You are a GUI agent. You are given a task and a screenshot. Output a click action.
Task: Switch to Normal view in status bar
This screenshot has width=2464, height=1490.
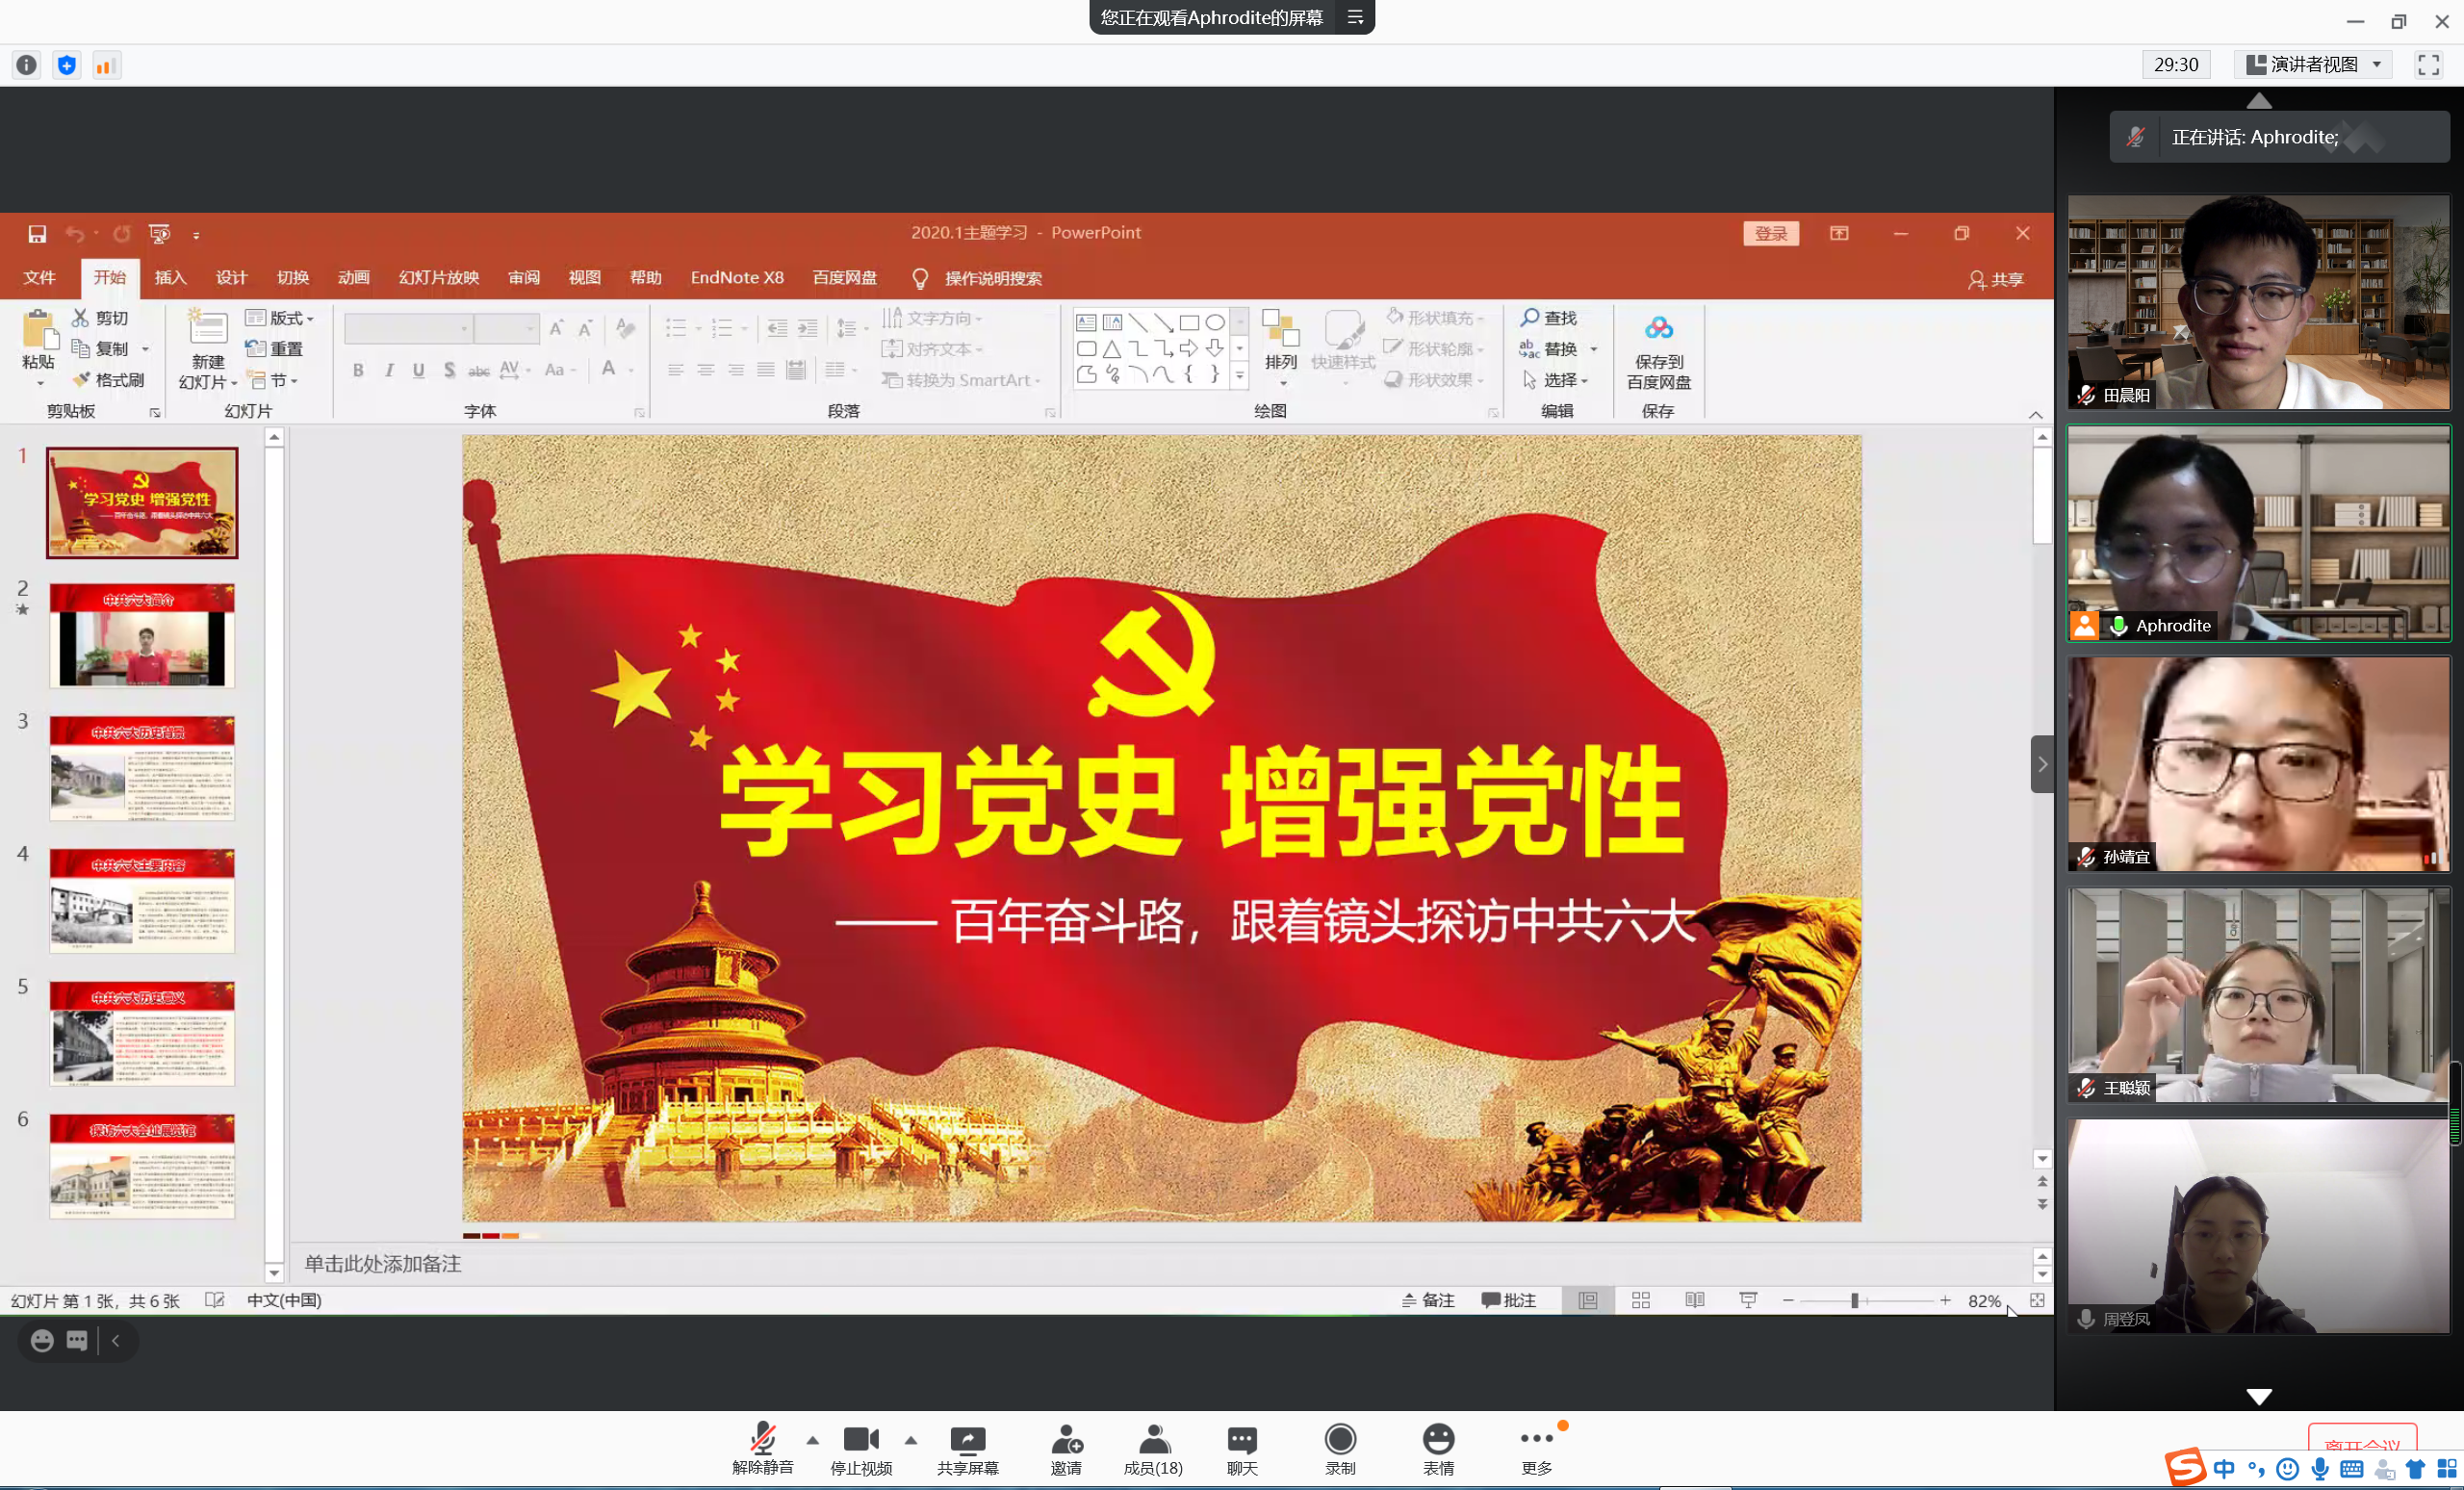(1588, 1300)
